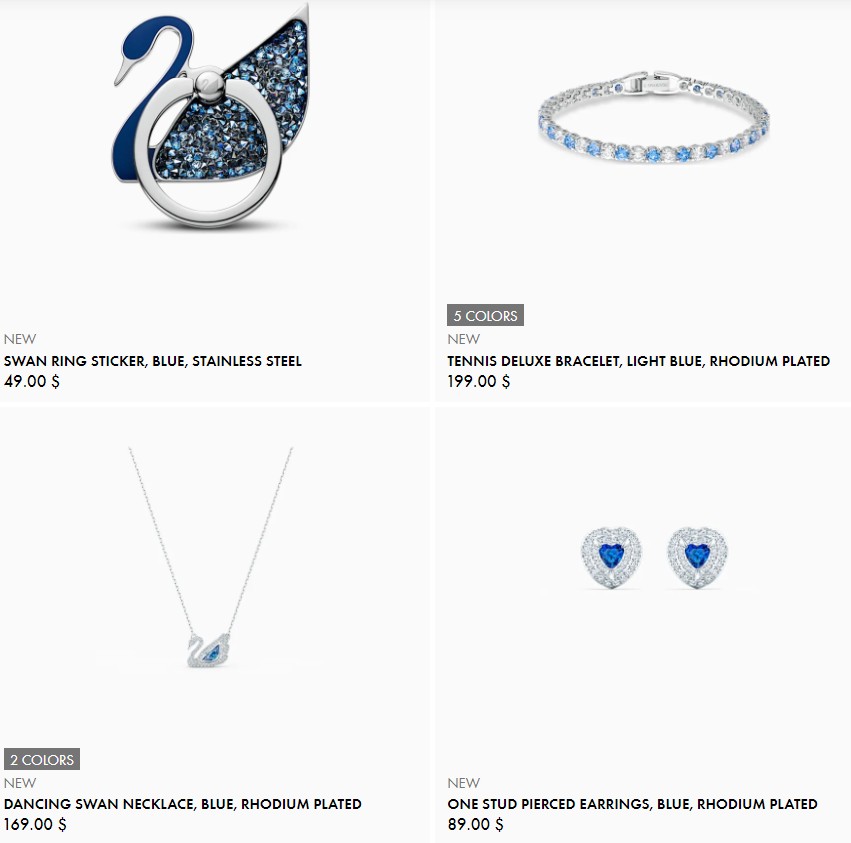Open the Swan Ring Sticker product image
This screenshot has width=851, height=843.
[x=212, y=115]
